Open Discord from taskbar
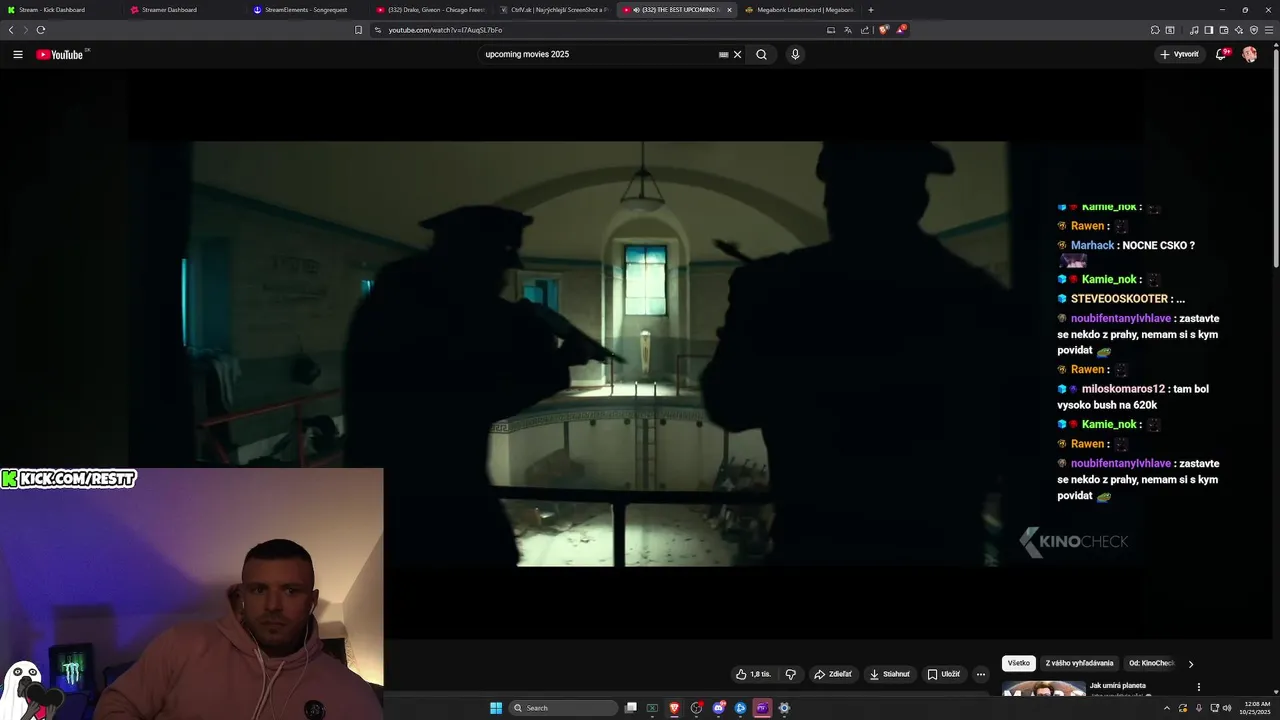The height and width of the screenshot is (720, 1280). pyautogui.click(x=718, y=708)
